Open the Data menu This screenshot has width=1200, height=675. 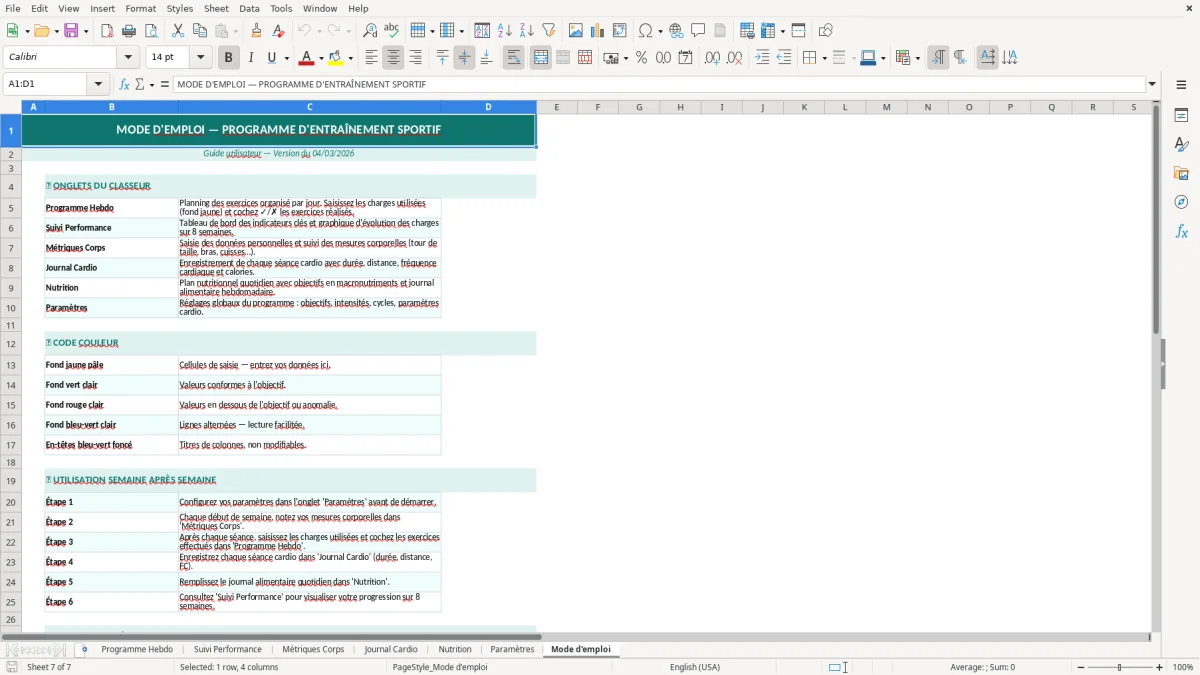point(249,8)
